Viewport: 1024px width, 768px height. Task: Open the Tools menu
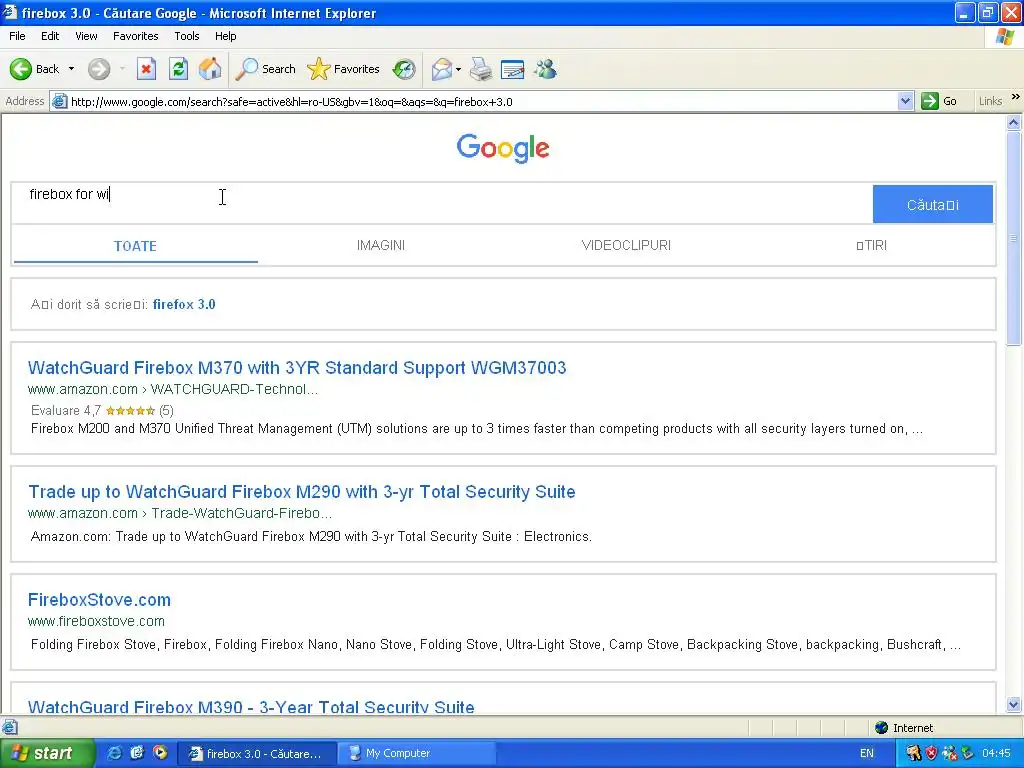coord(187,36)
